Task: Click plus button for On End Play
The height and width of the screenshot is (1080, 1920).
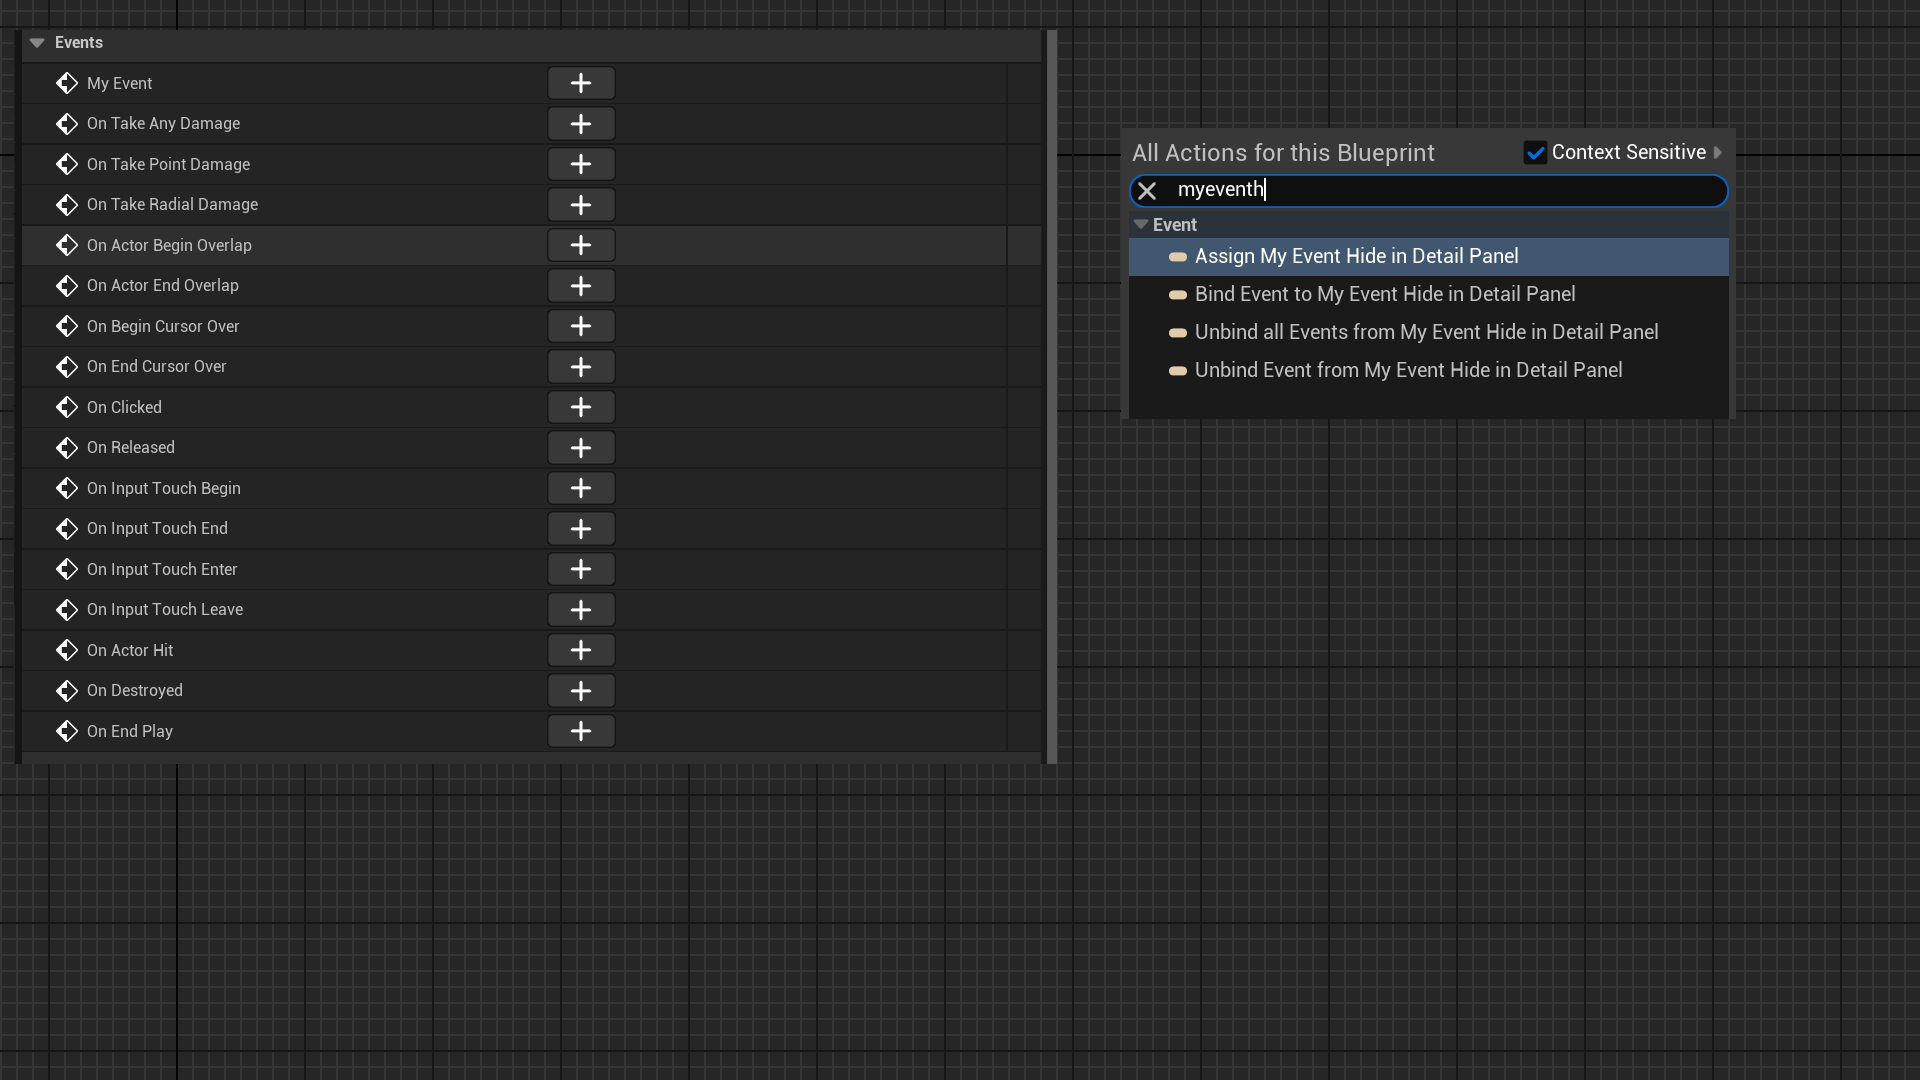Action: [581, 731]
